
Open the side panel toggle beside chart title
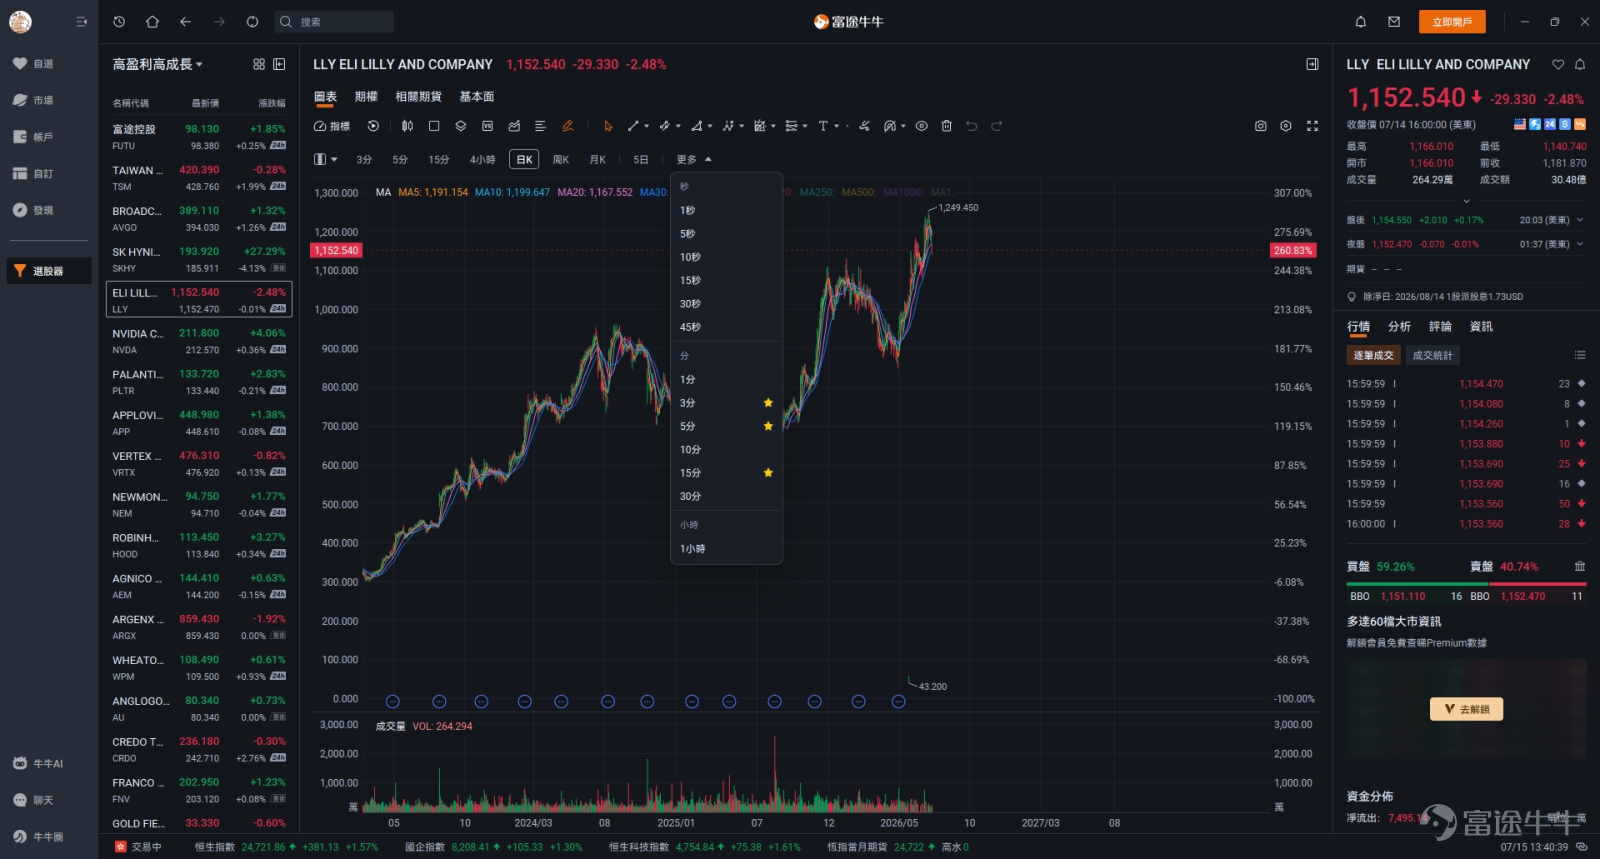1312,64
